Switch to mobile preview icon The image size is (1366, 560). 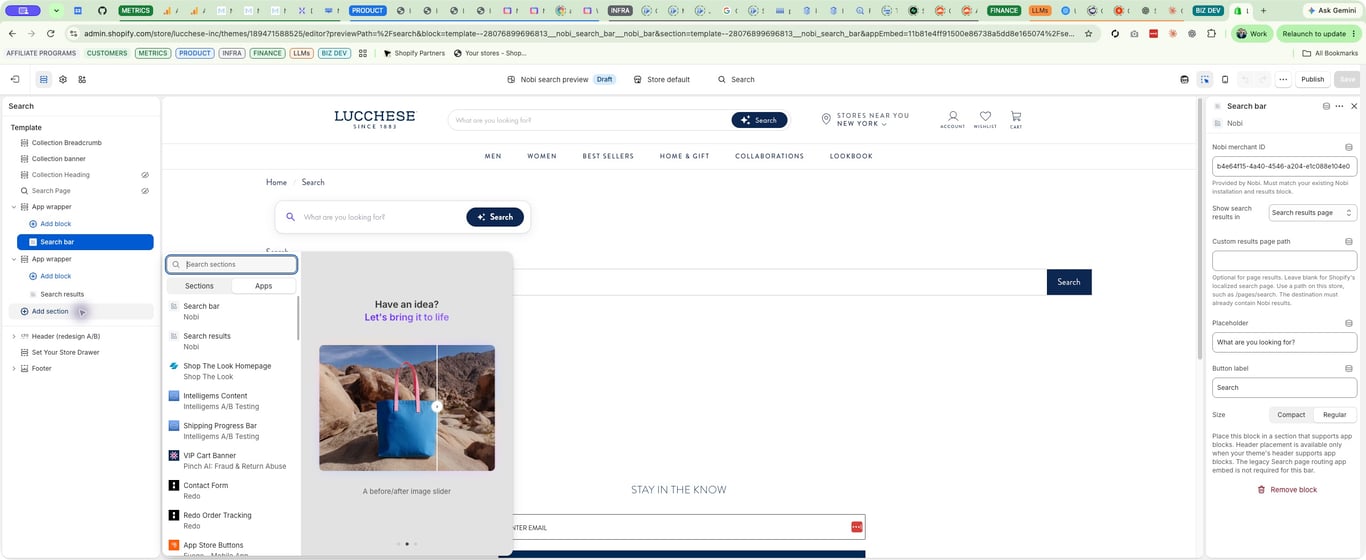pyautogui.click(x=1225, y=79)
